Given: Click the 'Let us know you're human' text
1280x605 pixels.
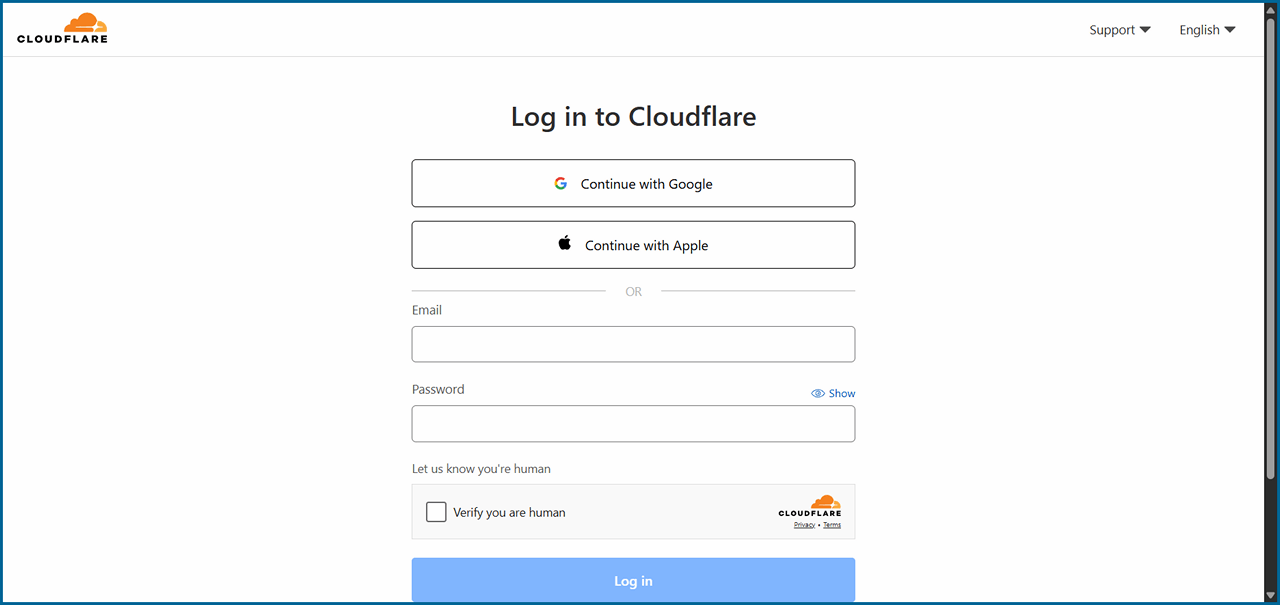Looking at the screenshot, I should 481,468.
